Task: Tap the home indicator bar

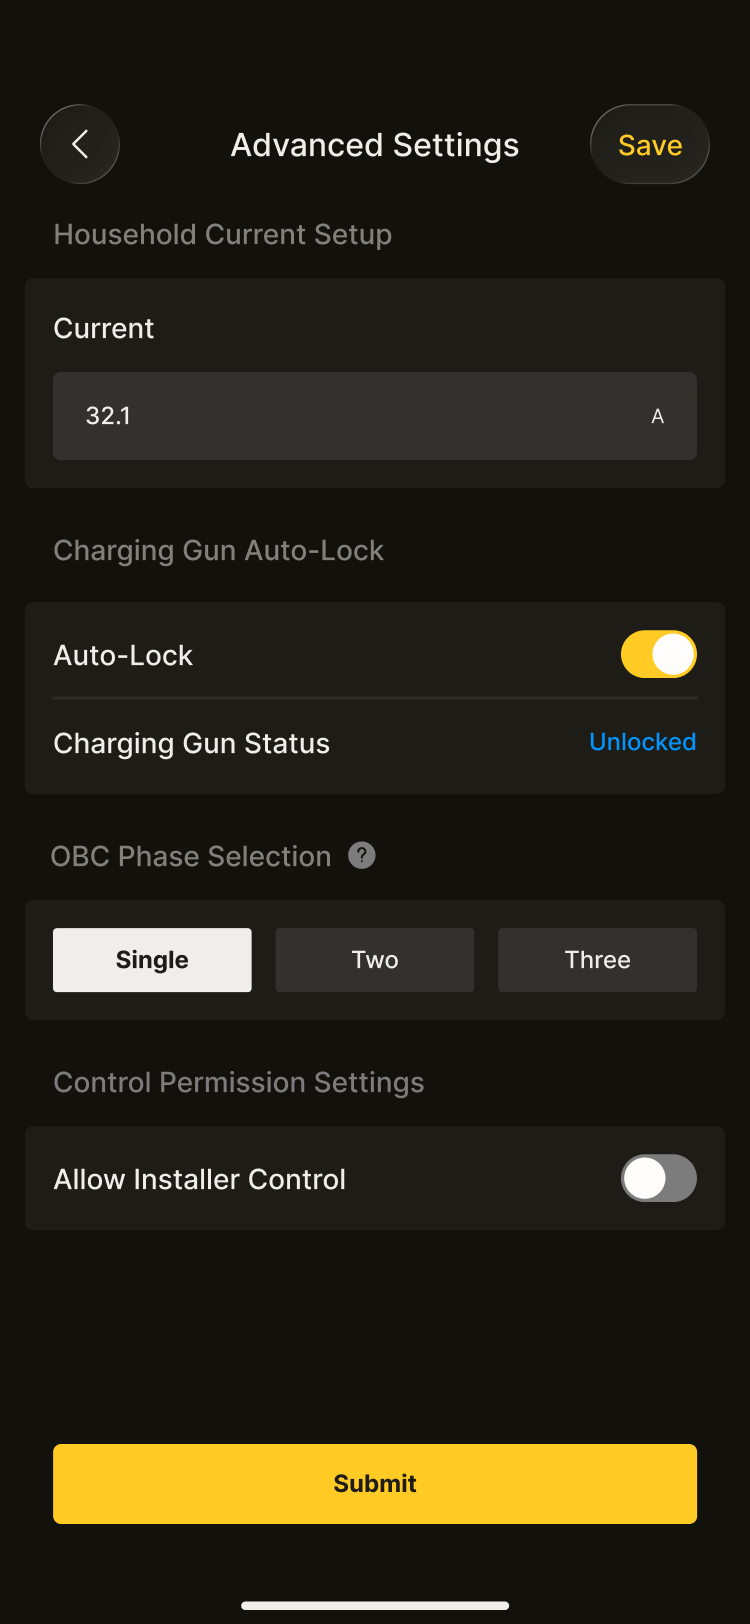Action: tap(375, 1606)
